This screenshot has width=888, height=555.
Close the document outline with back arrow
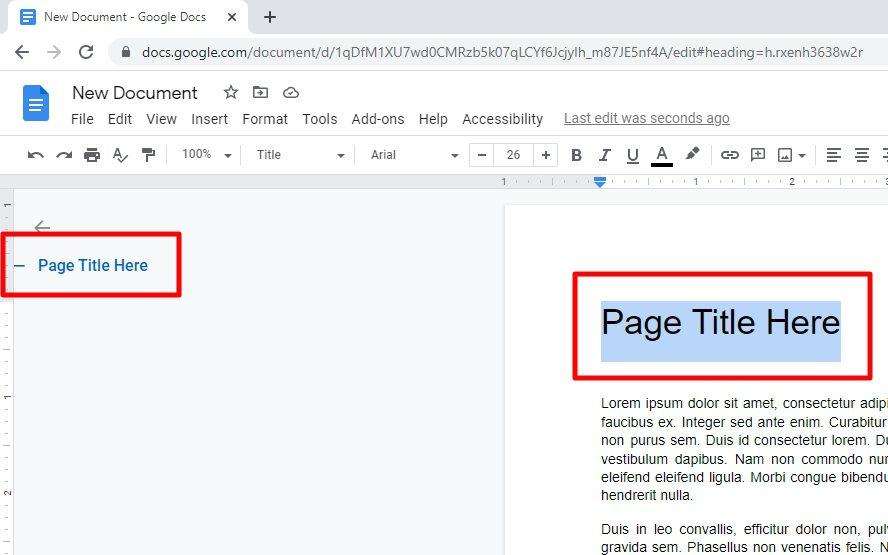coord(42,227)
